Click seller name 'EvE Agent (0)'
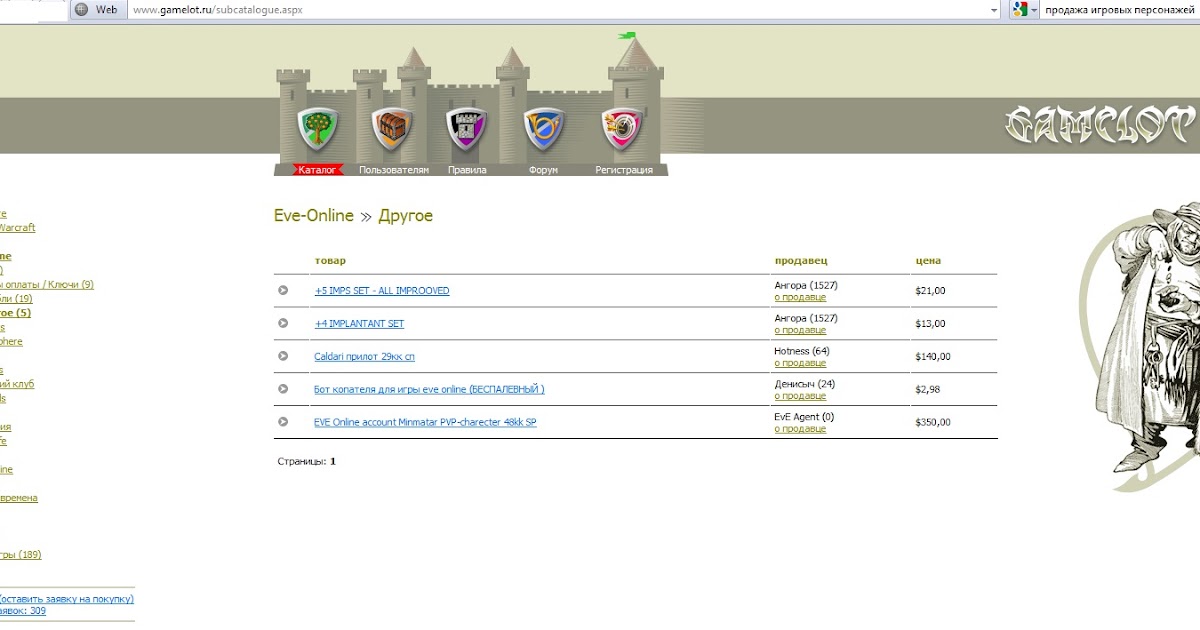Image resolution: width=1200 pixels, height=630 pixels. pyautogui.click(x=804, y=417)
